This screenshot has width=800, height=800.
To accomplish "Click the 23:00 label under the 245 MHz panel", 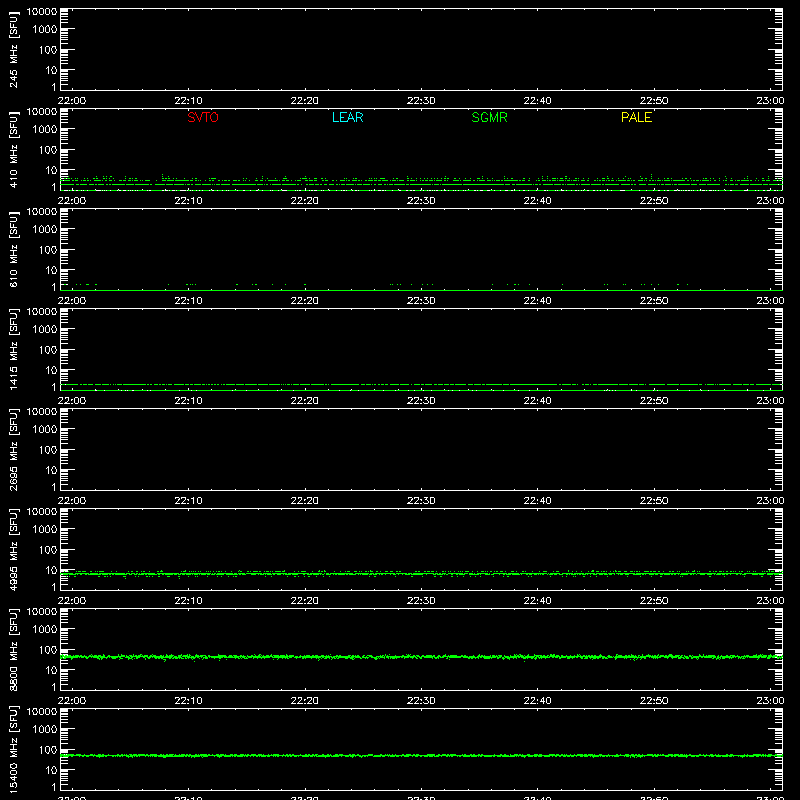I will click(770, 101).
